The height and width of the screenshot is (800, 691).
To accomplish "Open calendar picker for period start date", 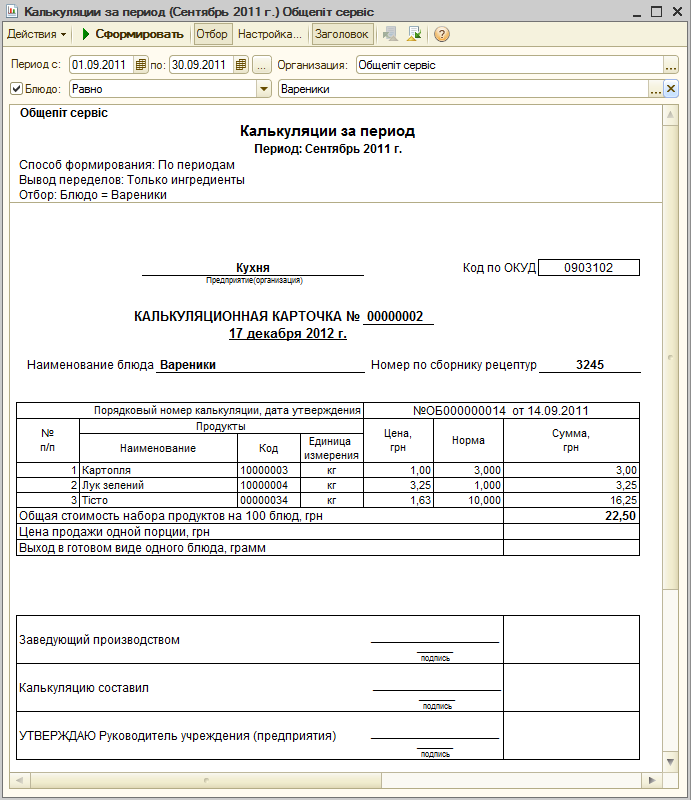I will pos(141,65).
